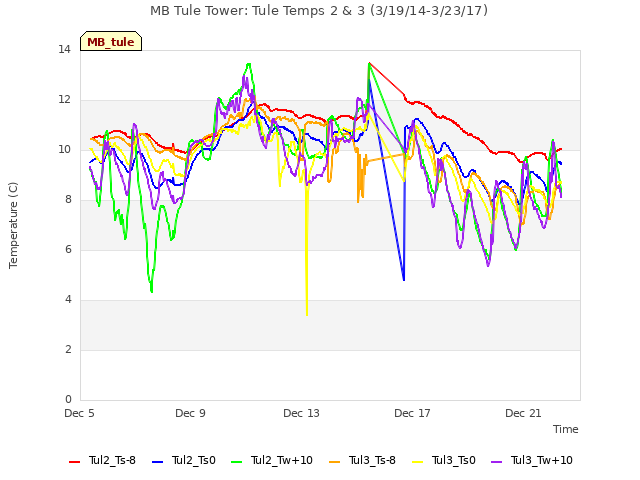Click the Dec 21 axis tick label
Viewport: 640px width, 480px height.
(524, 413)
